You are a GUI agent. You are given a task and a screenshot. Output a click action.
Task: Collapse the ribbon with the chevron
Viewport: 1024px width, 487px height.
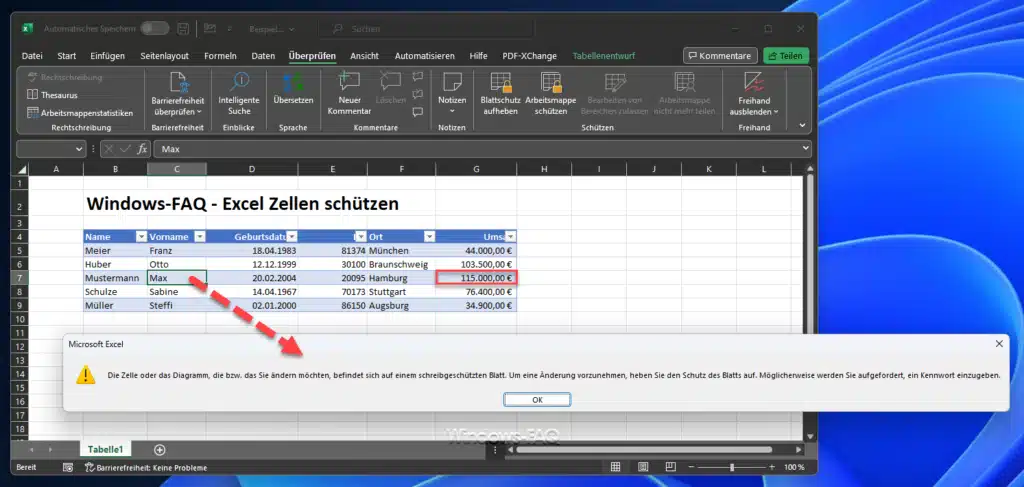click(x=803, y=125)
